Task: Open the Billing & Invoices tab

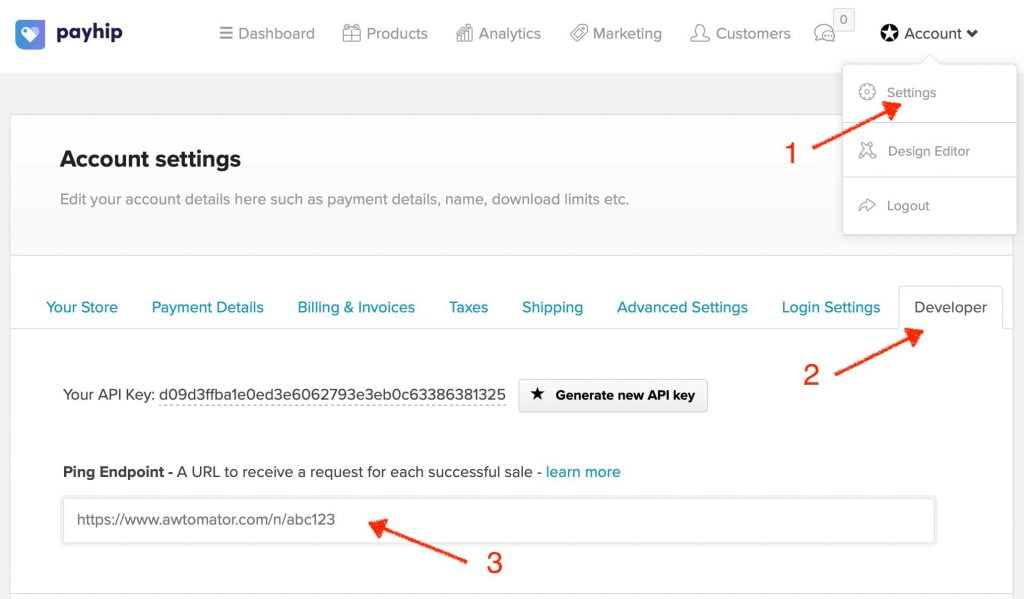Action: 356,307
